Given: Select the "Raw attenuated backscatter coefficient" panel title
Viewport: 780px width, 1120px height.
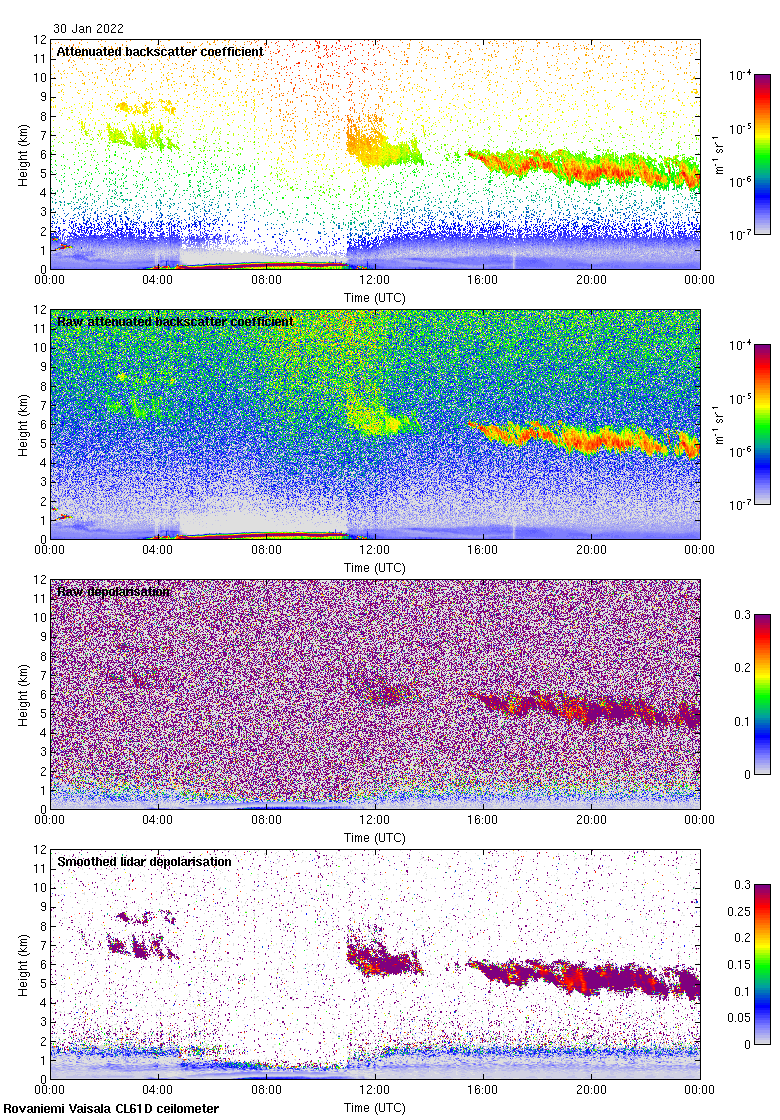Looking at the screenshot, I should coord(175,321).
